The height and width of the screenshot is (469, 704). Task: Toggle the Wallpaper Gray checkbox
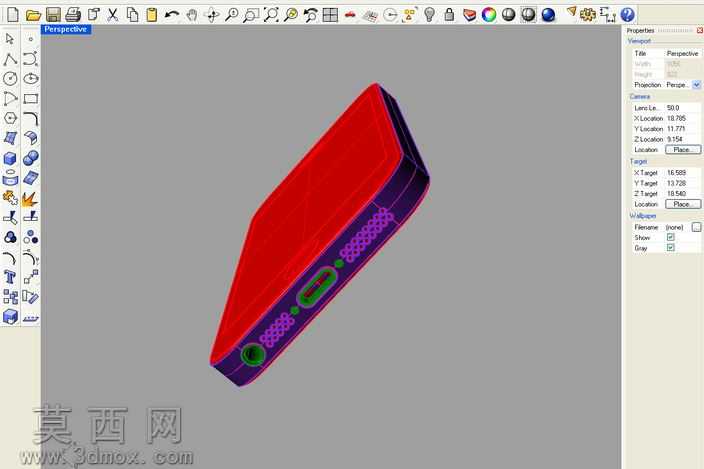(671, 248)
